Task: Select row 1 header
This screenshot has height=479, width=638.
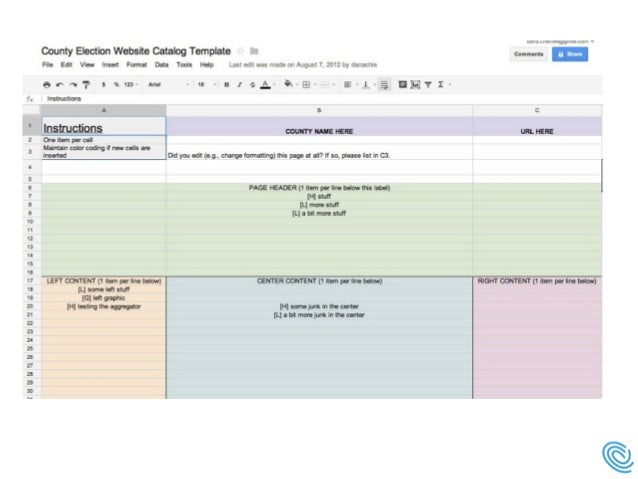Action: [x=30, y=126]
